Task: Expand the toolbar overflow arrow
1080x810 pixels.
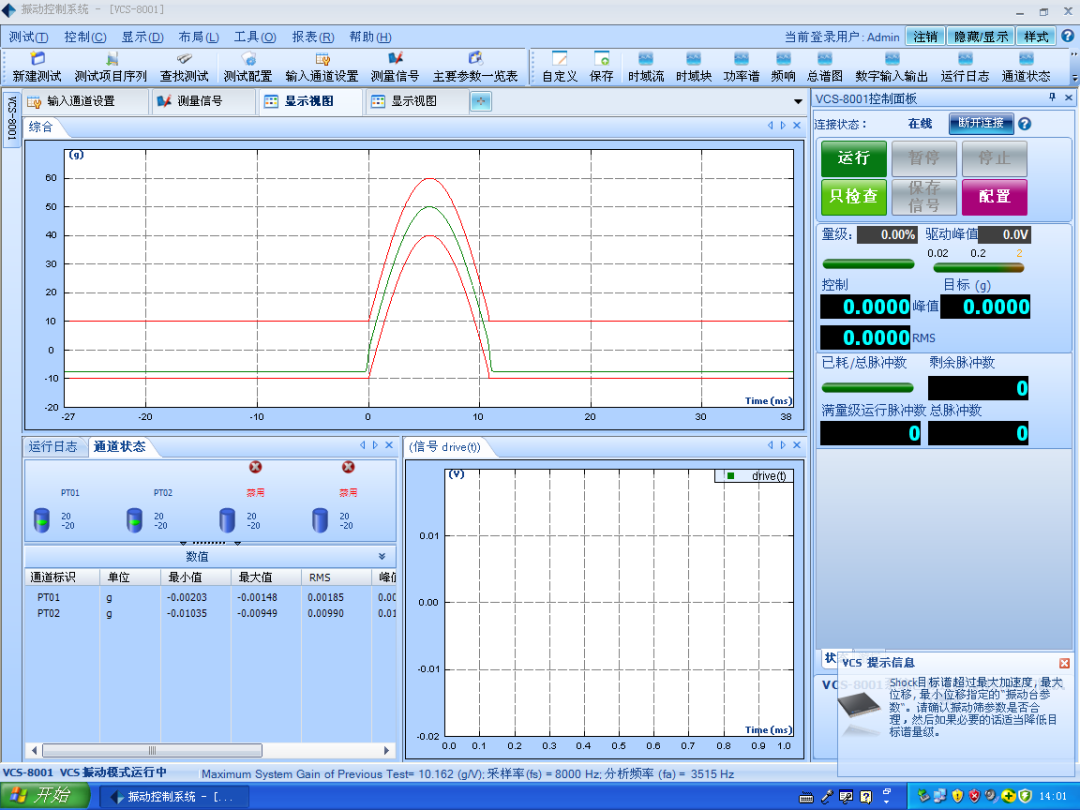Action: [x=1074, y=77]
